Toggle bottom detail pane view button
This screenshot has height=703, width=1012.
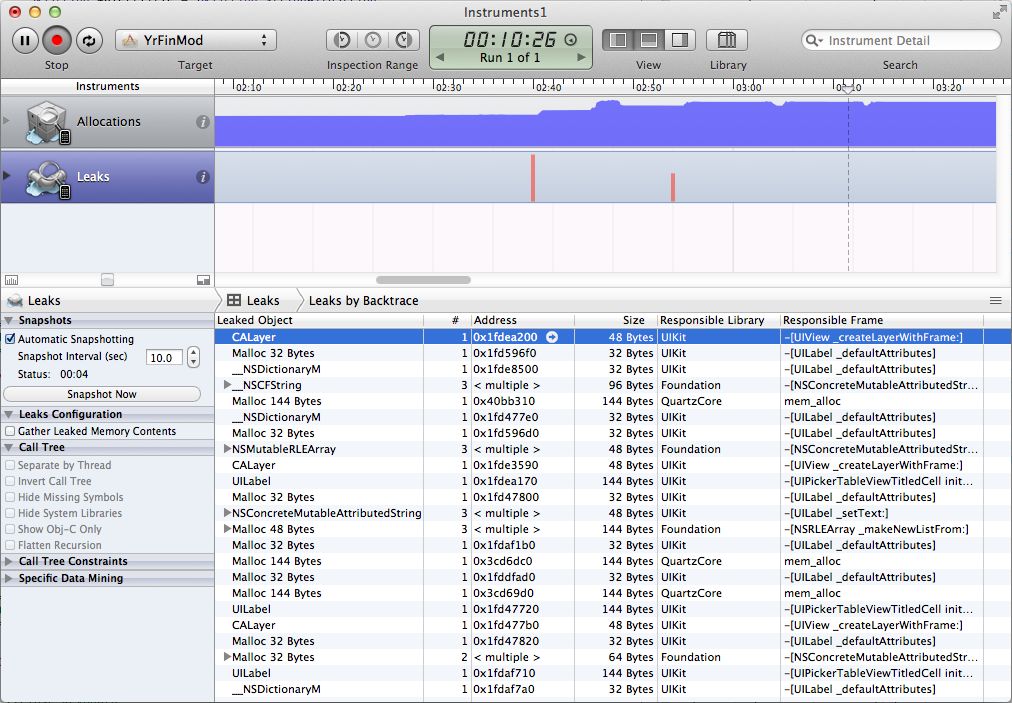click(x=649, y=40)
